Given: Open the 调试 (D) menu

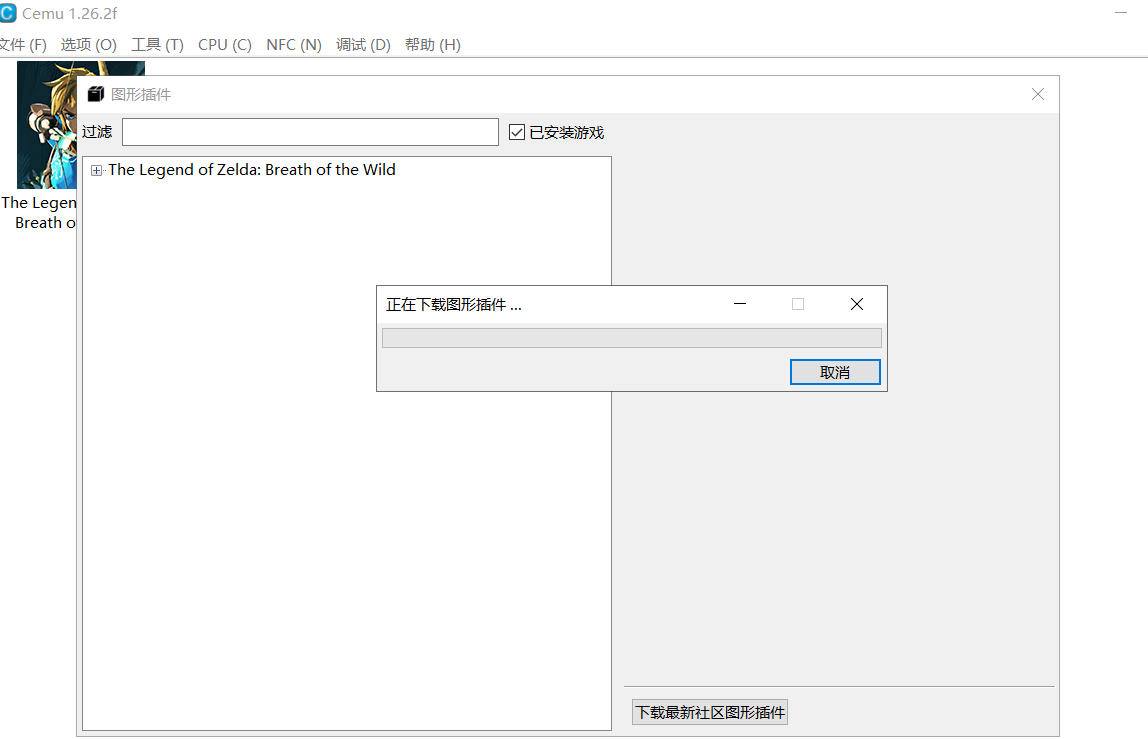Looking at the screenshot, I should click(x=363, y=45).
